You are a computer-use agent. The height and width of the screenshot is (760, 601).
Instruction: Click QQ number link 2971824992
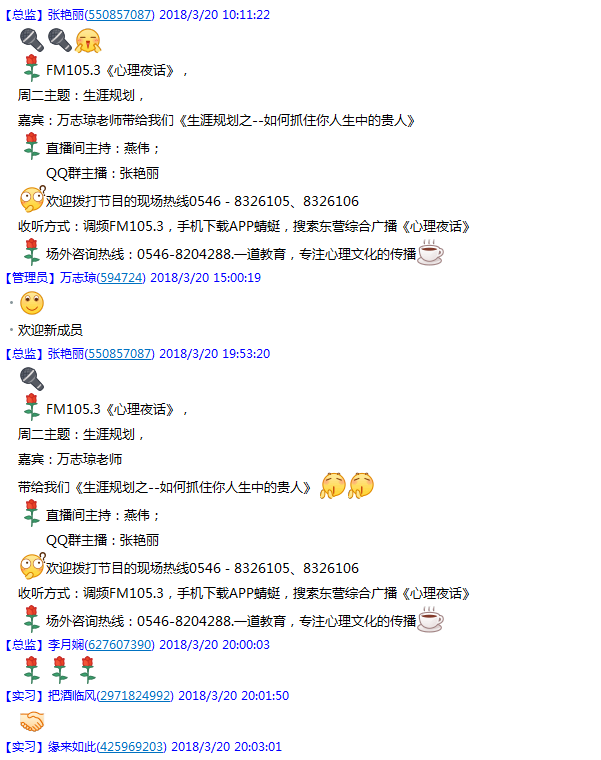click(x=135, y=696)
